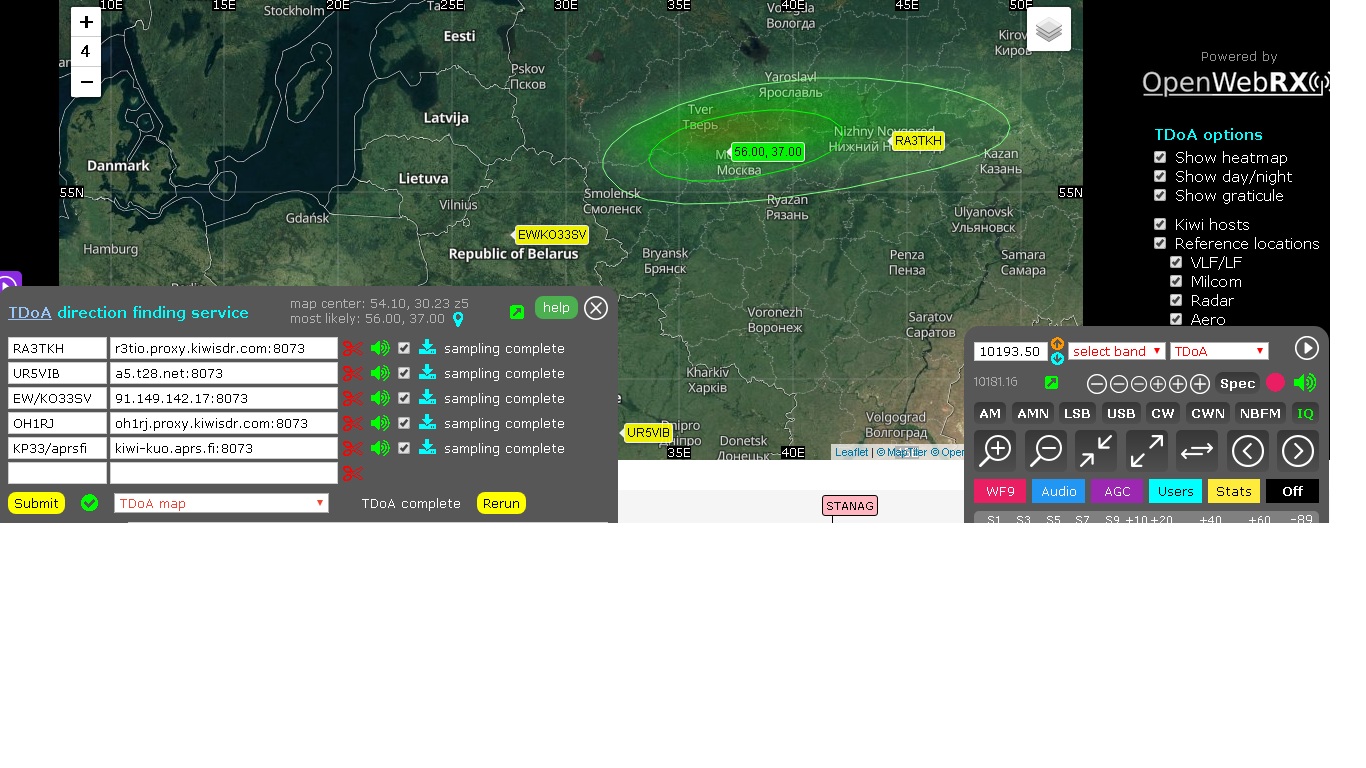Toggle the Spec spectrum button

[x=1237, y=383]
